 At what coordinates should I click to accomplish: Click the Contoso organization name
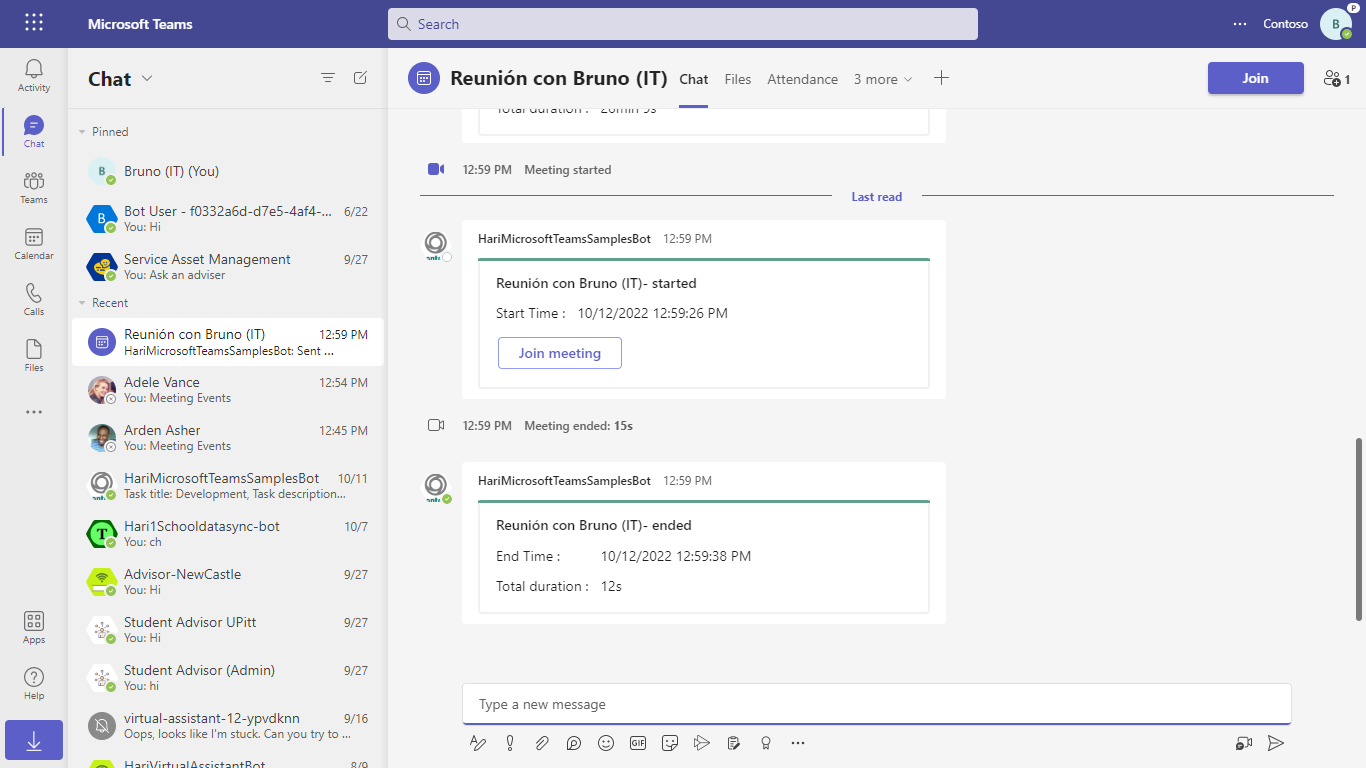click(x=1285, y=24)
